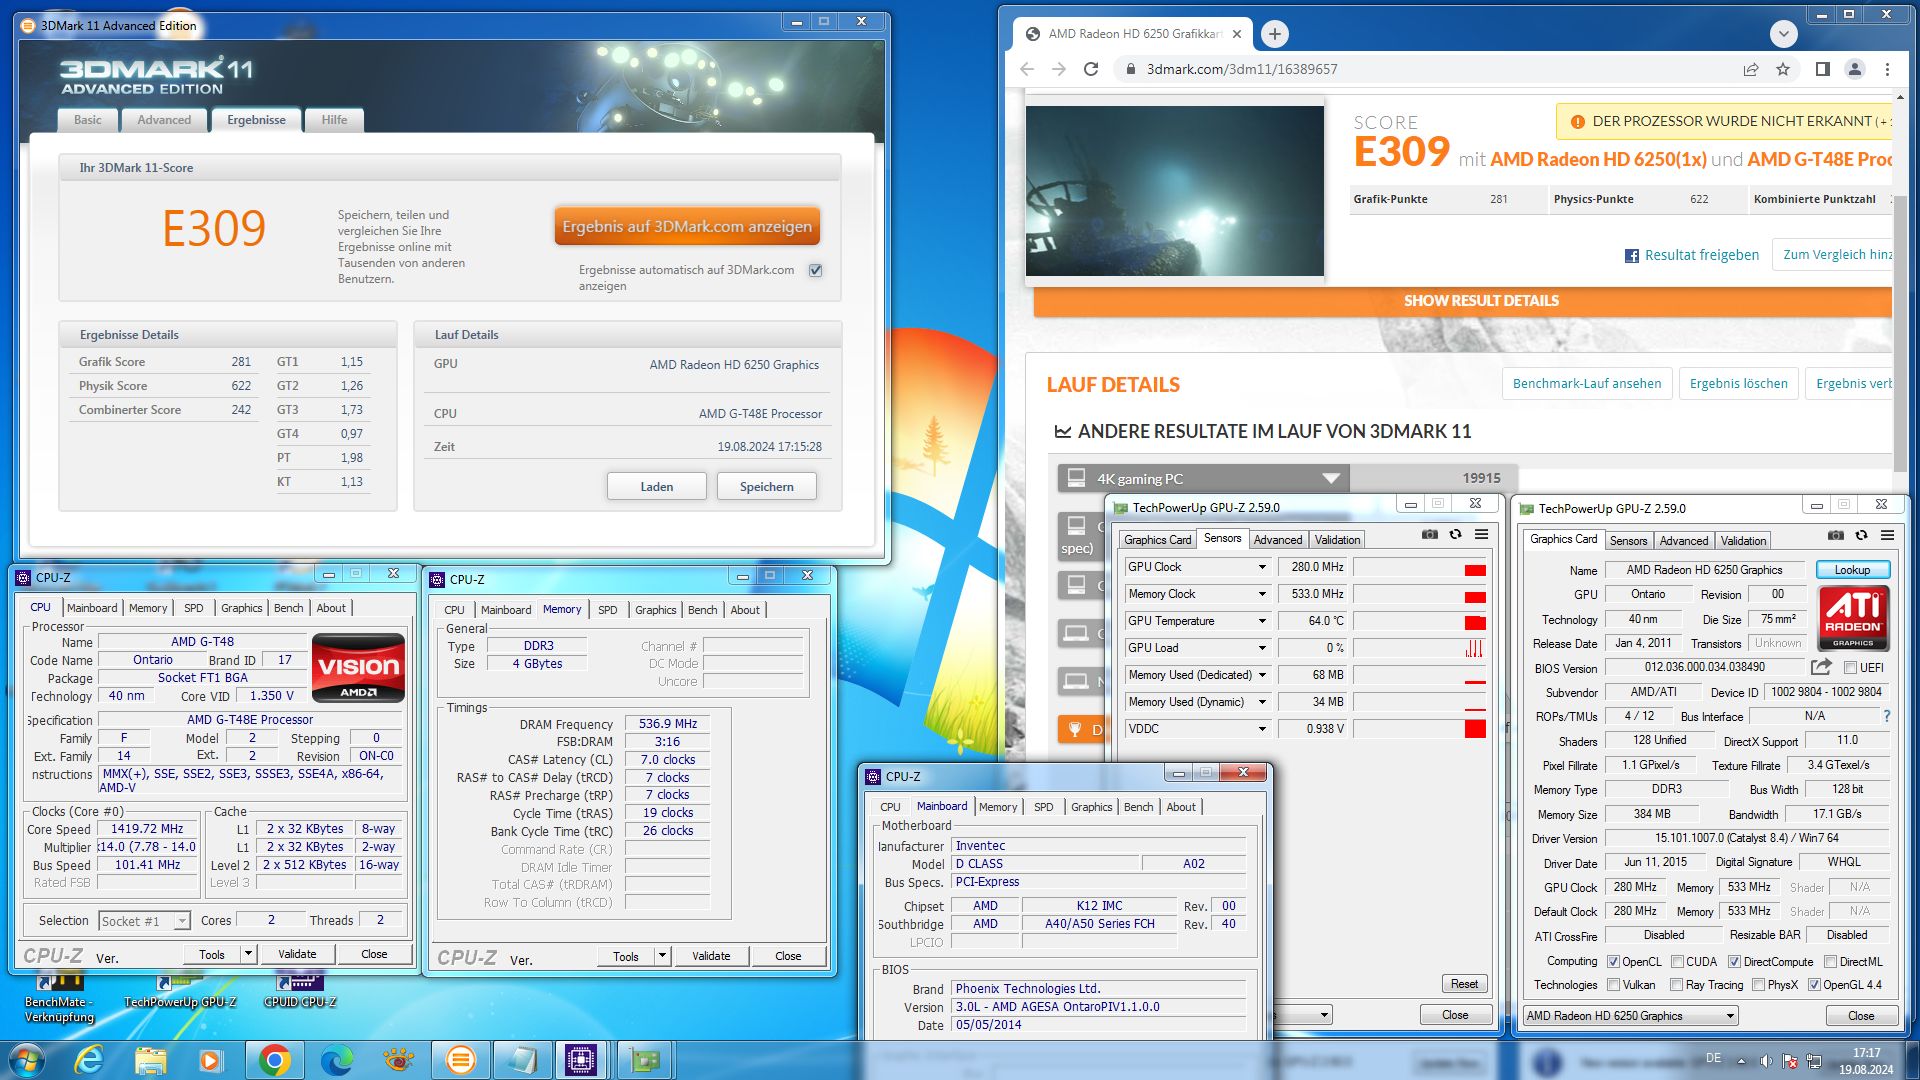Click the GPU-Z Graphics Card window camera icon
The image size is (1920, 1080).
tap(1836, 536)
